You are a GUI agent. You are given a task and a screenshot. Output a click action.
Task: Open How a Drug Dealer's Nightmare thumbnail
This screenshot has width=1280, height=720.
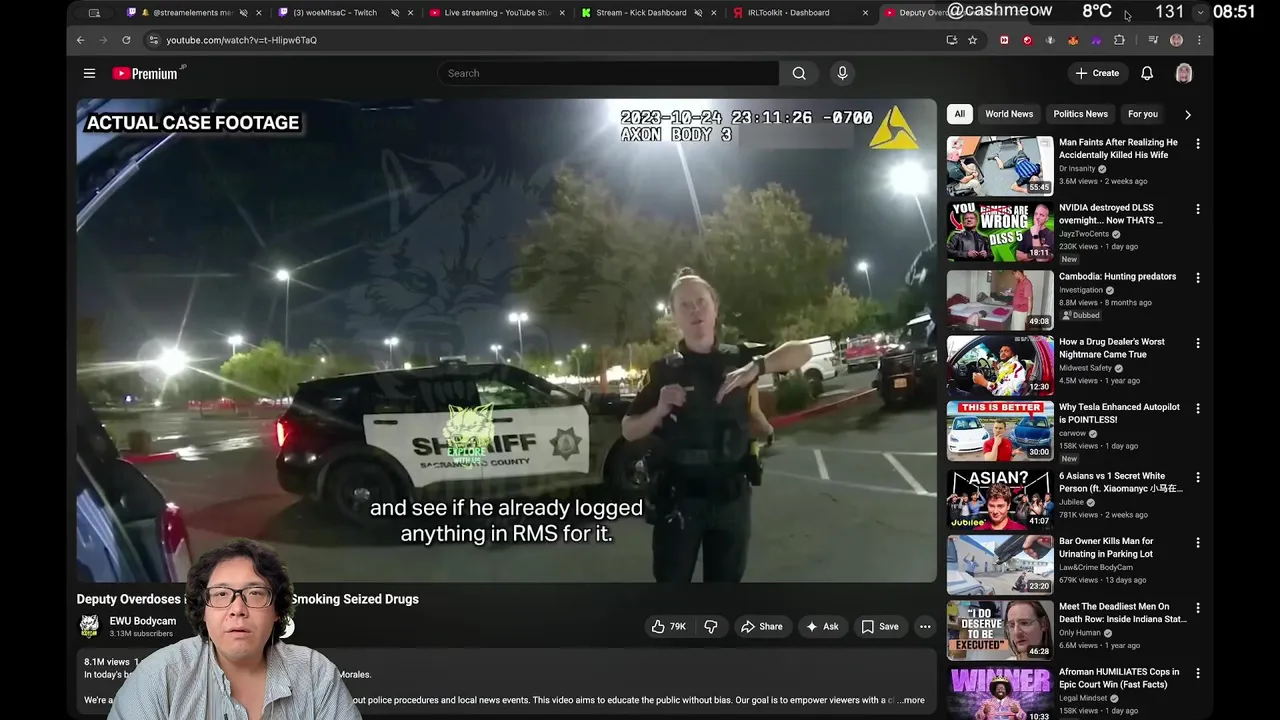(x=1000, y=365)
